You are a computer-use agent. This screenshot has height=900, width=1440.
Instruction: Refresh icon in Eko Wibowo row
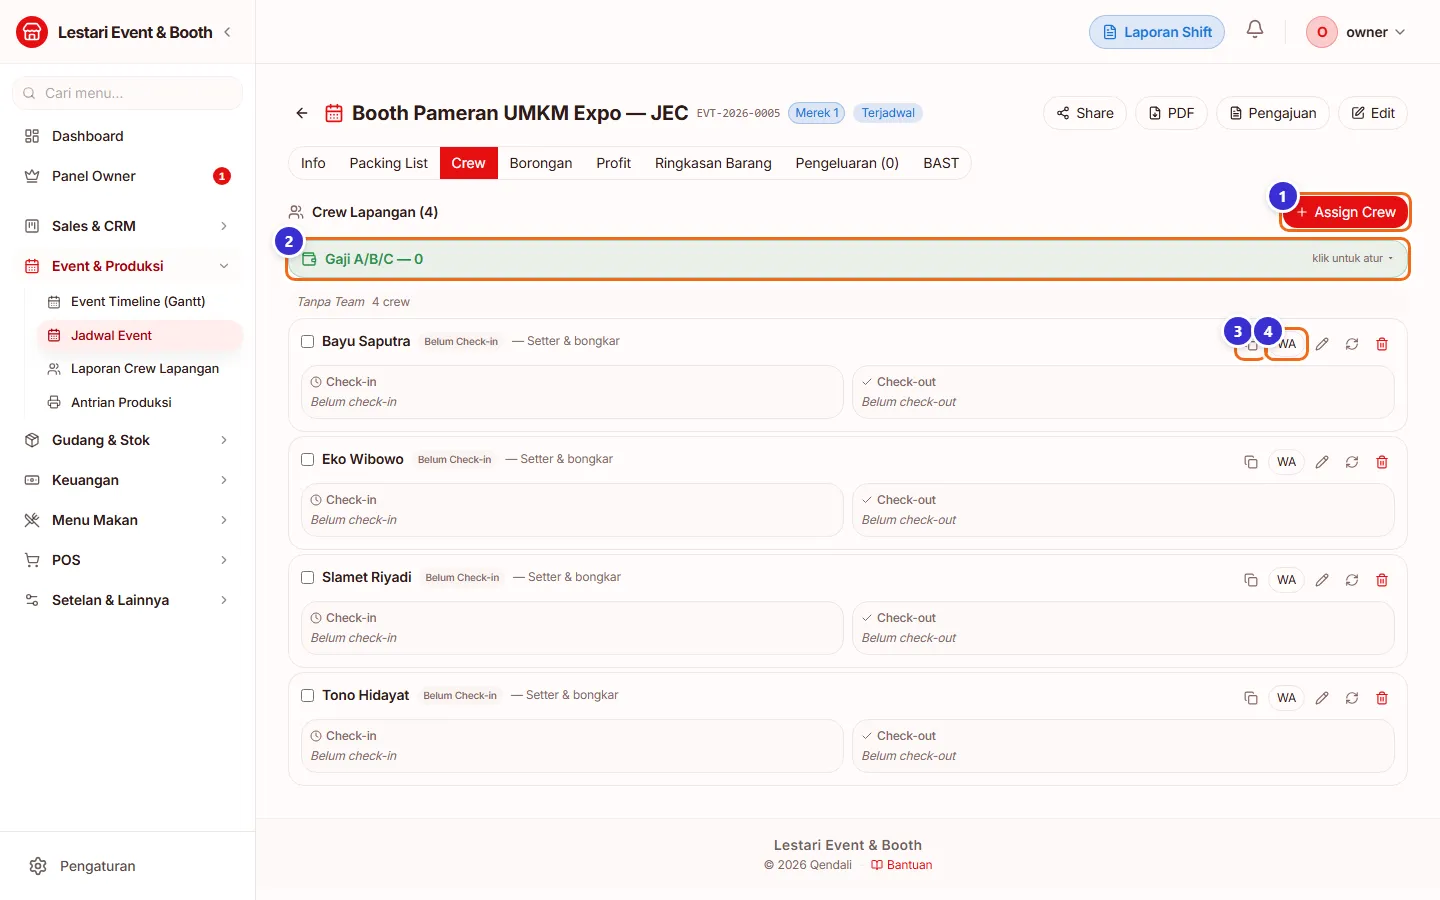point(1352,462)
